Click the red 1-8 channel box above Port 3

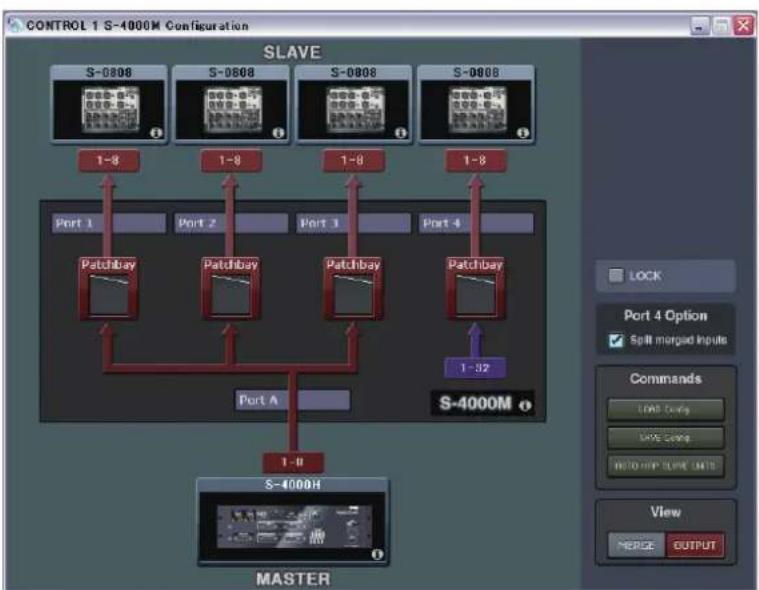click(353, 161)
